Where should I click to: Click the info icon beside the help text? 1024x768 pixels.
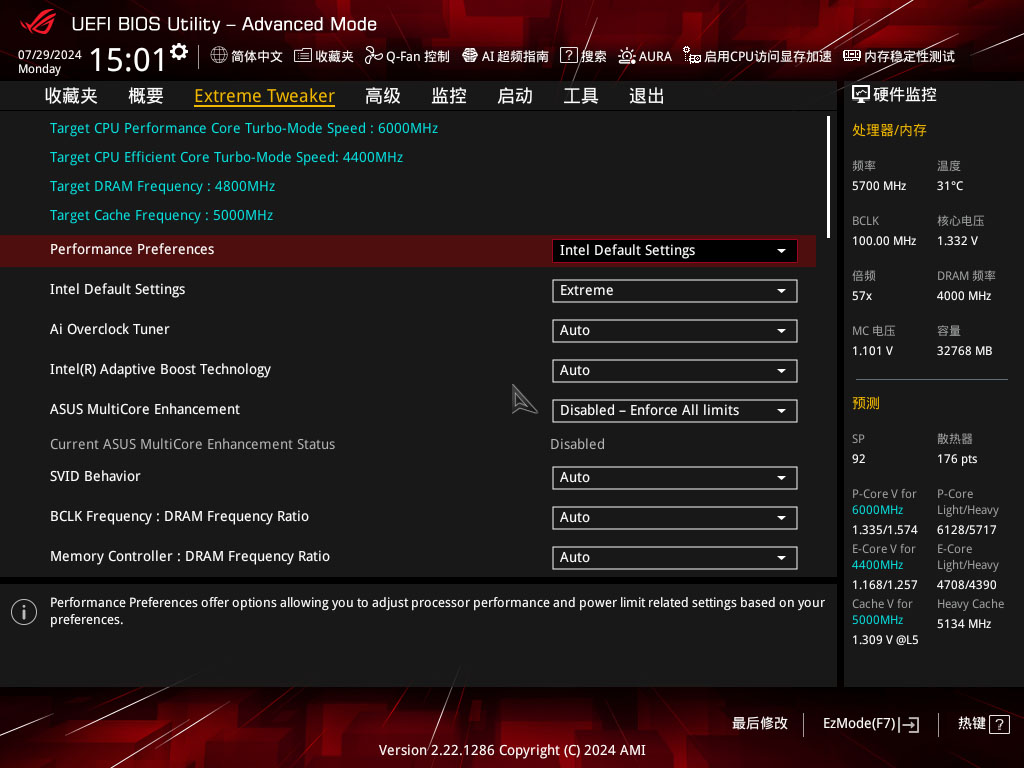[x=24, y=612]
